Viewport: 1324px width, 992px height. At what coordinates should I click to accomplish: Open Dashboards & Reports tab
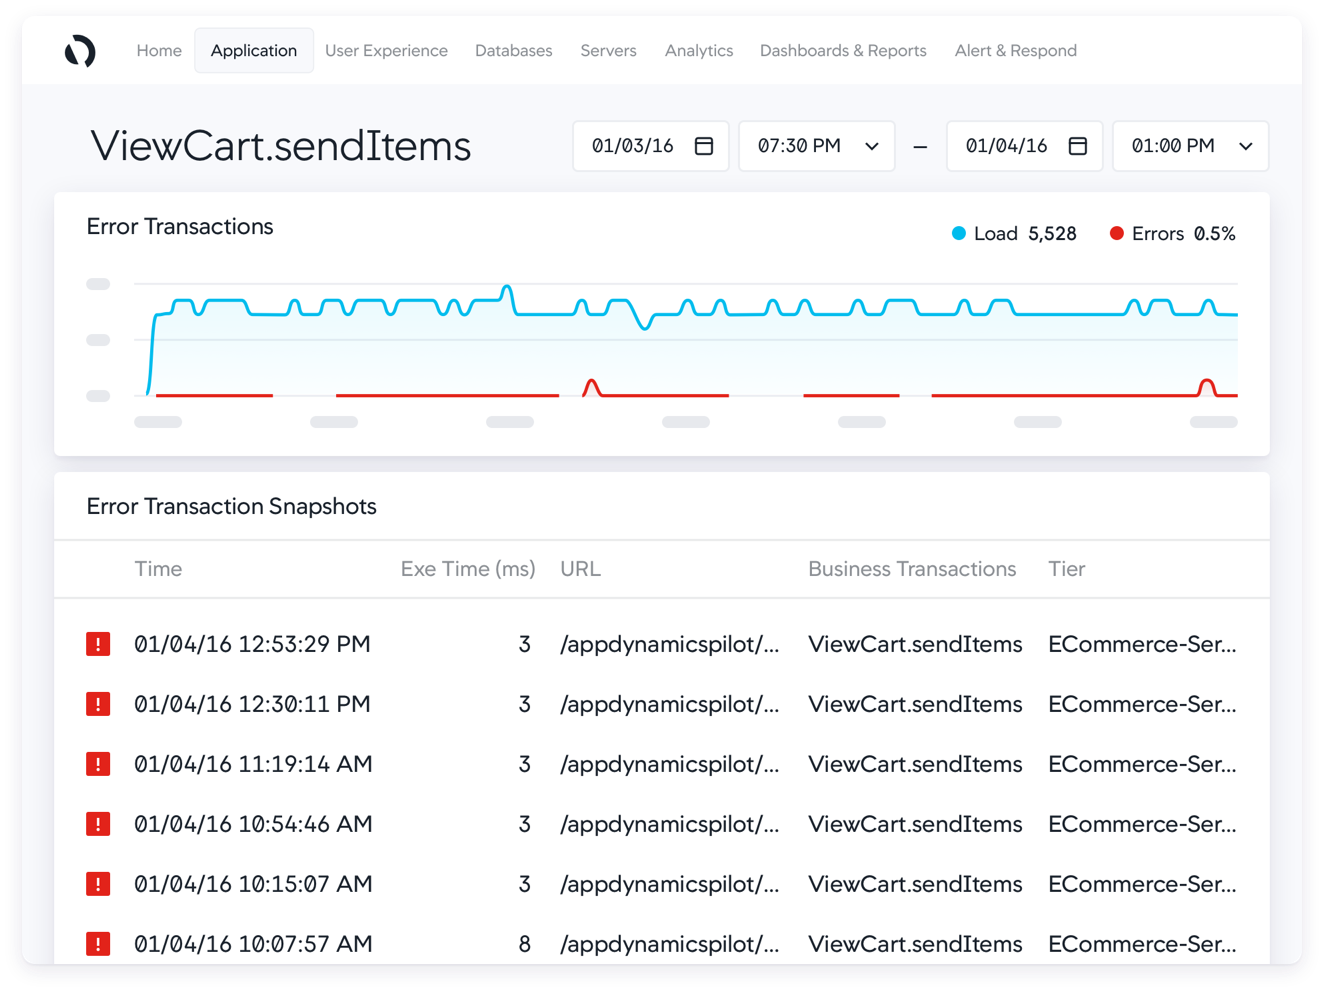pos(843,51)
